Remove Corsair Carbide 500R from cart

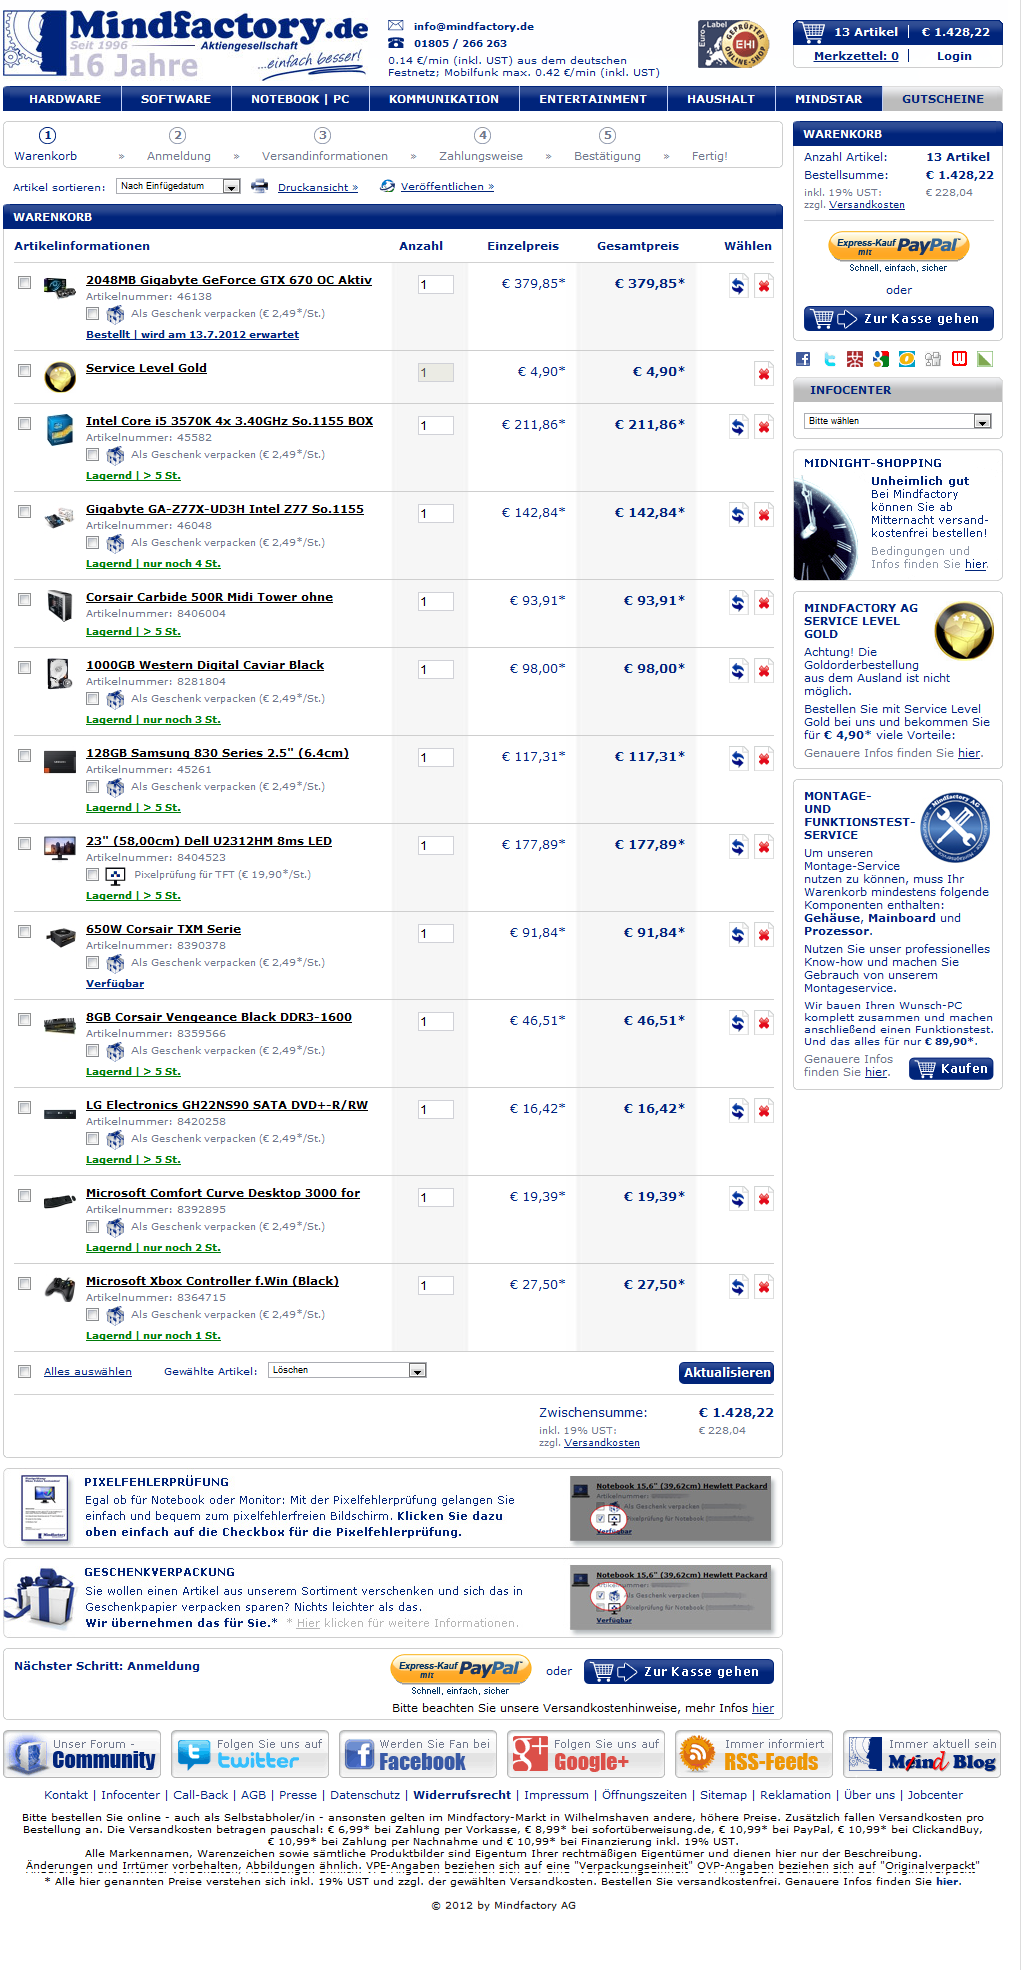(764, 603)
